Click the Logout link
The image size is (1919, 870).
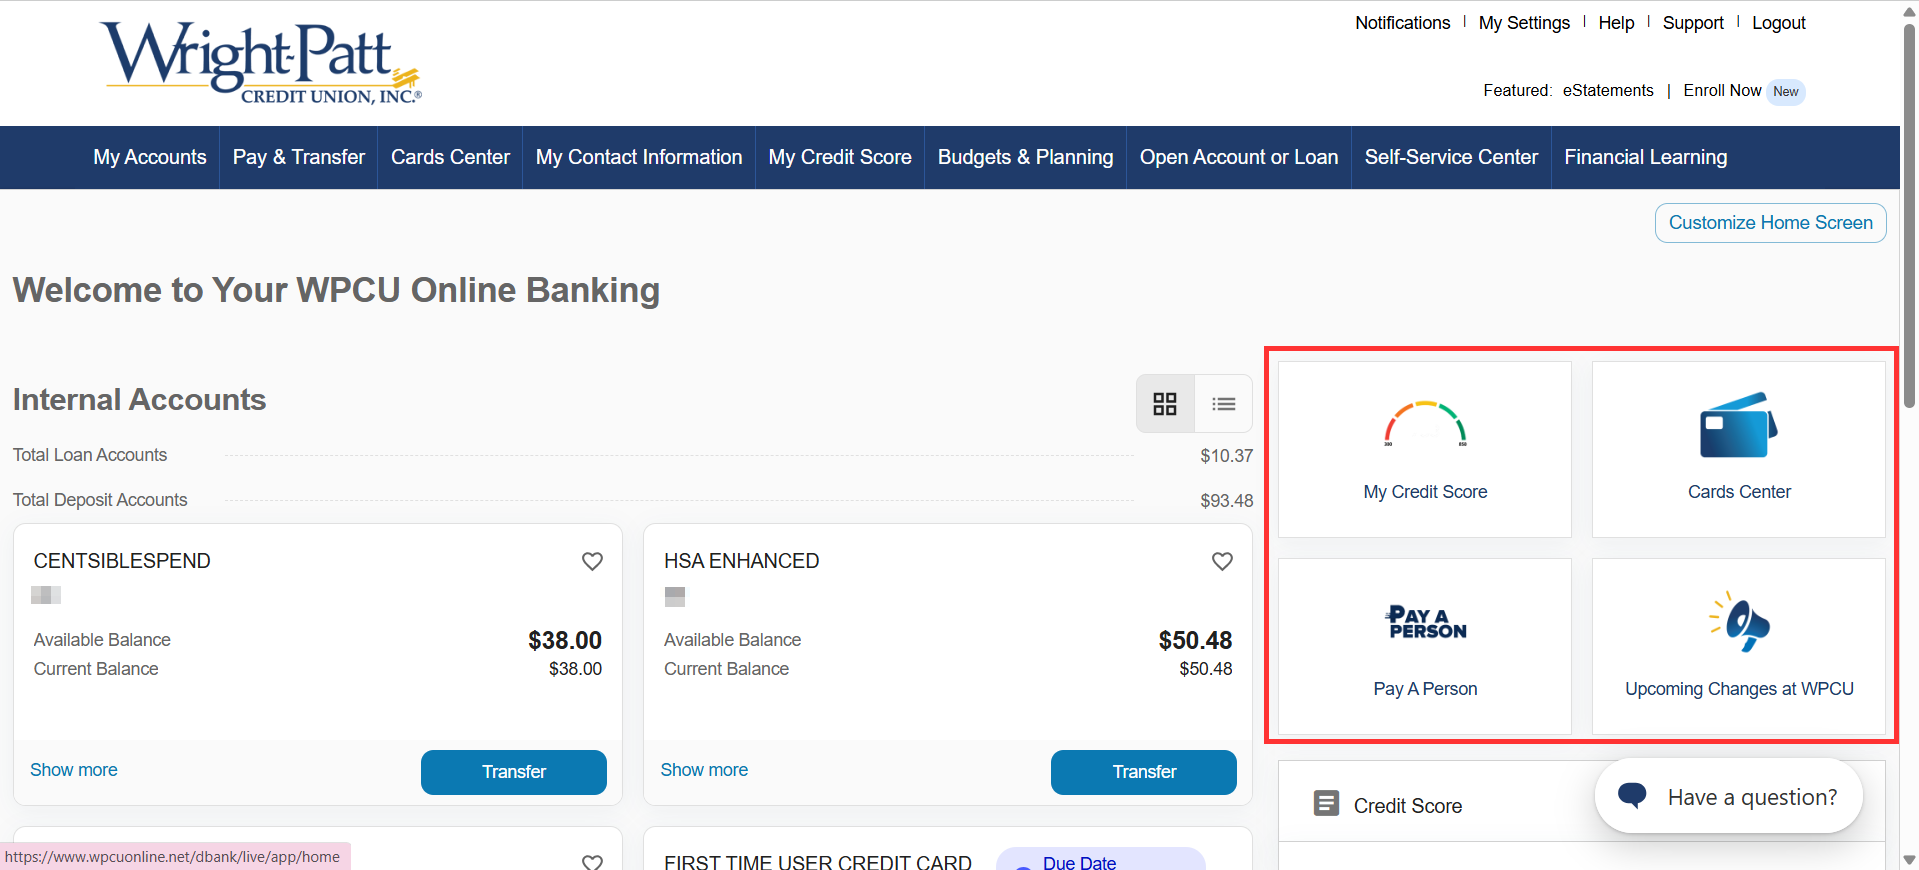[x=1778, y=23]
